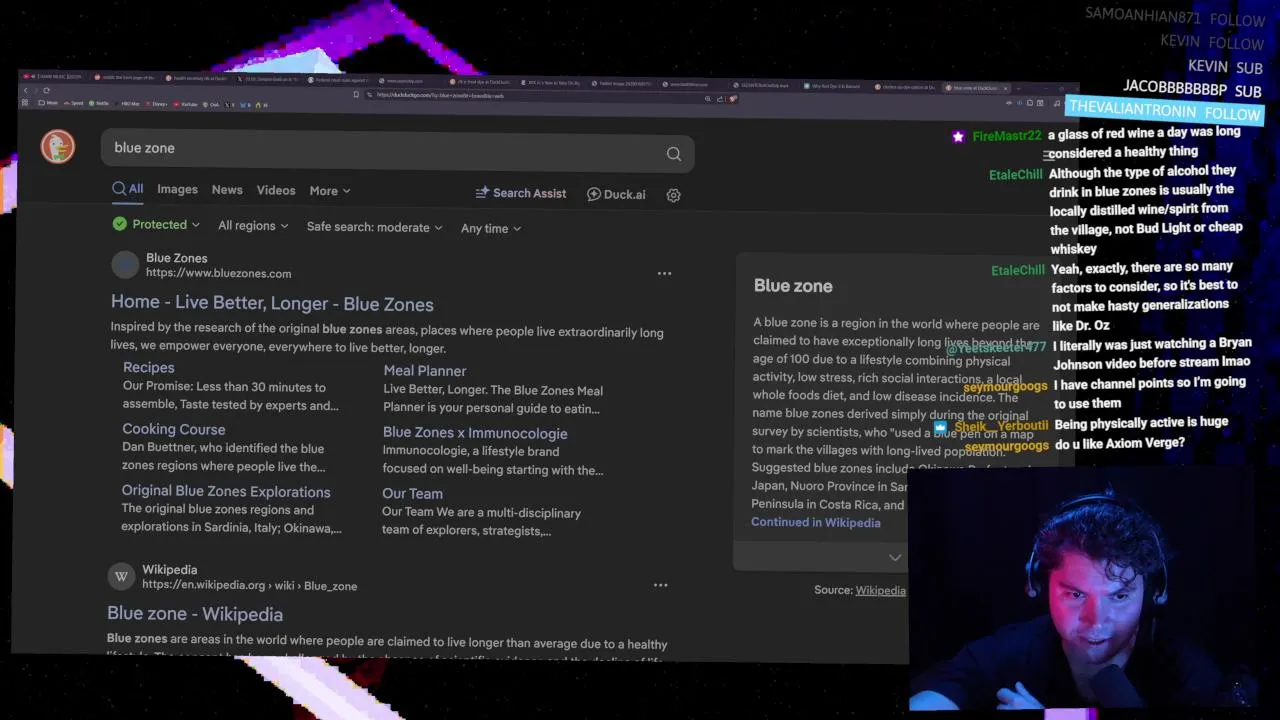Switch to the Videos tab
1280x720 pixels.
pos(276,190)
